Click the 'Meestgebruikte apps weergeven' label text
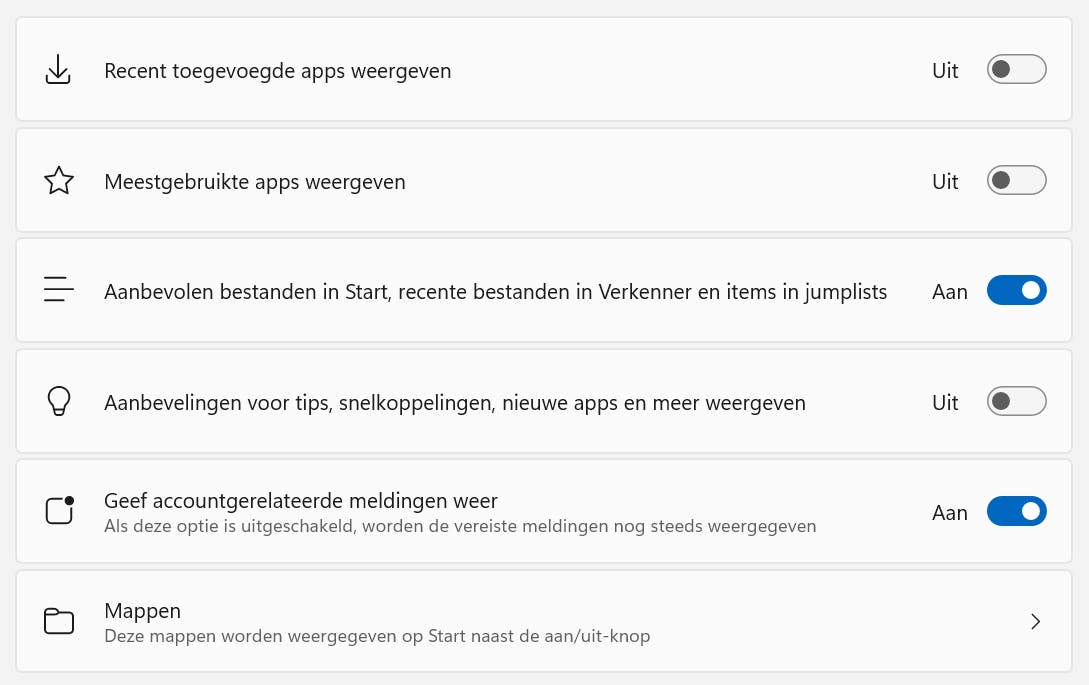Screen dimensions: 1089x685 pyautogui.click(x=254, y=182)
